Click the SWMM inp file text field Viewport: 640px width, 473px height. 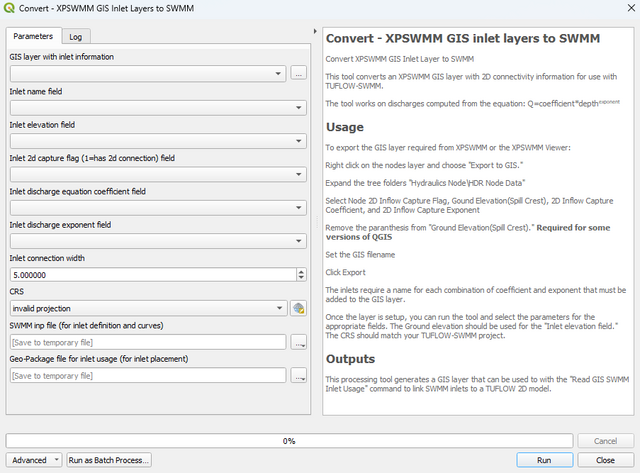pyautogui.click(x=147, y=342)
